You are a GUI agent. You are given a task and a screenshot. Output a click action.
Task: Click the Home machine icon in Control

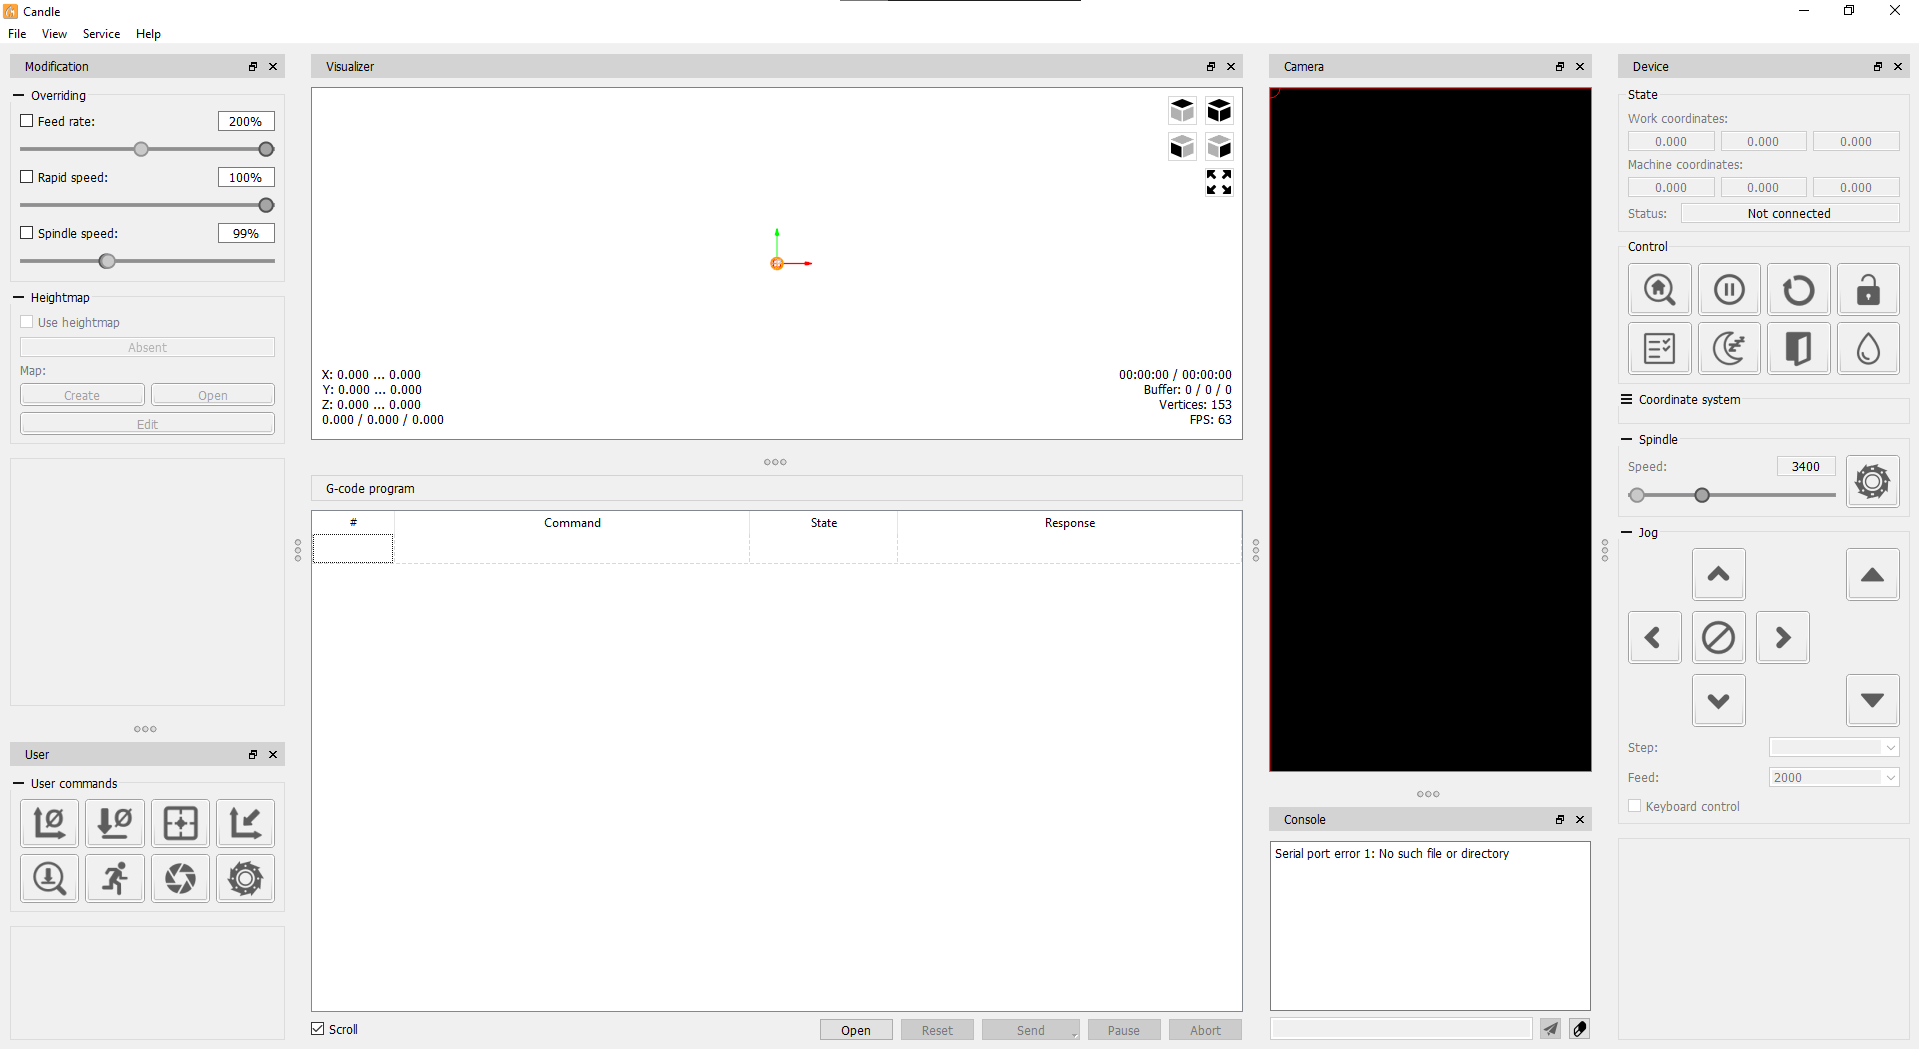(1659, 290)
